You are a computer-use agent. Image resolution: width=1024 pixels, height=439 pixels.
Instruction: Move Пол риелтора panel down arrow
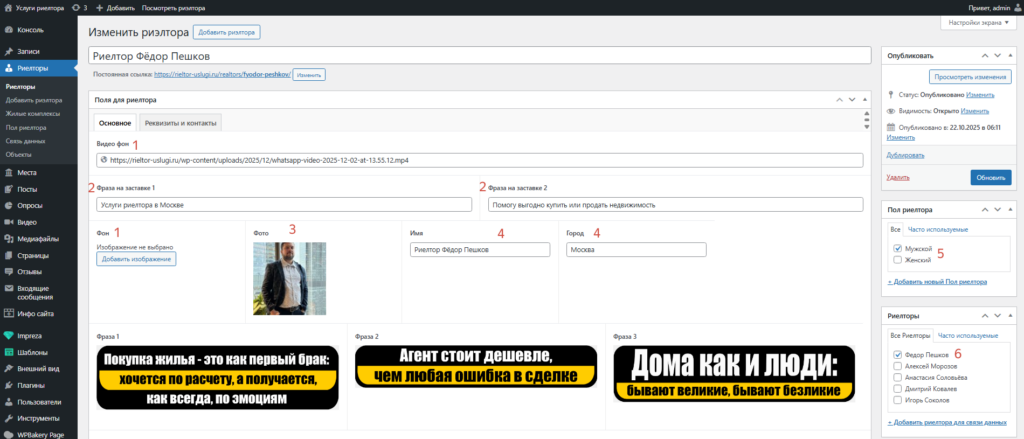click(x=998, y=209)
